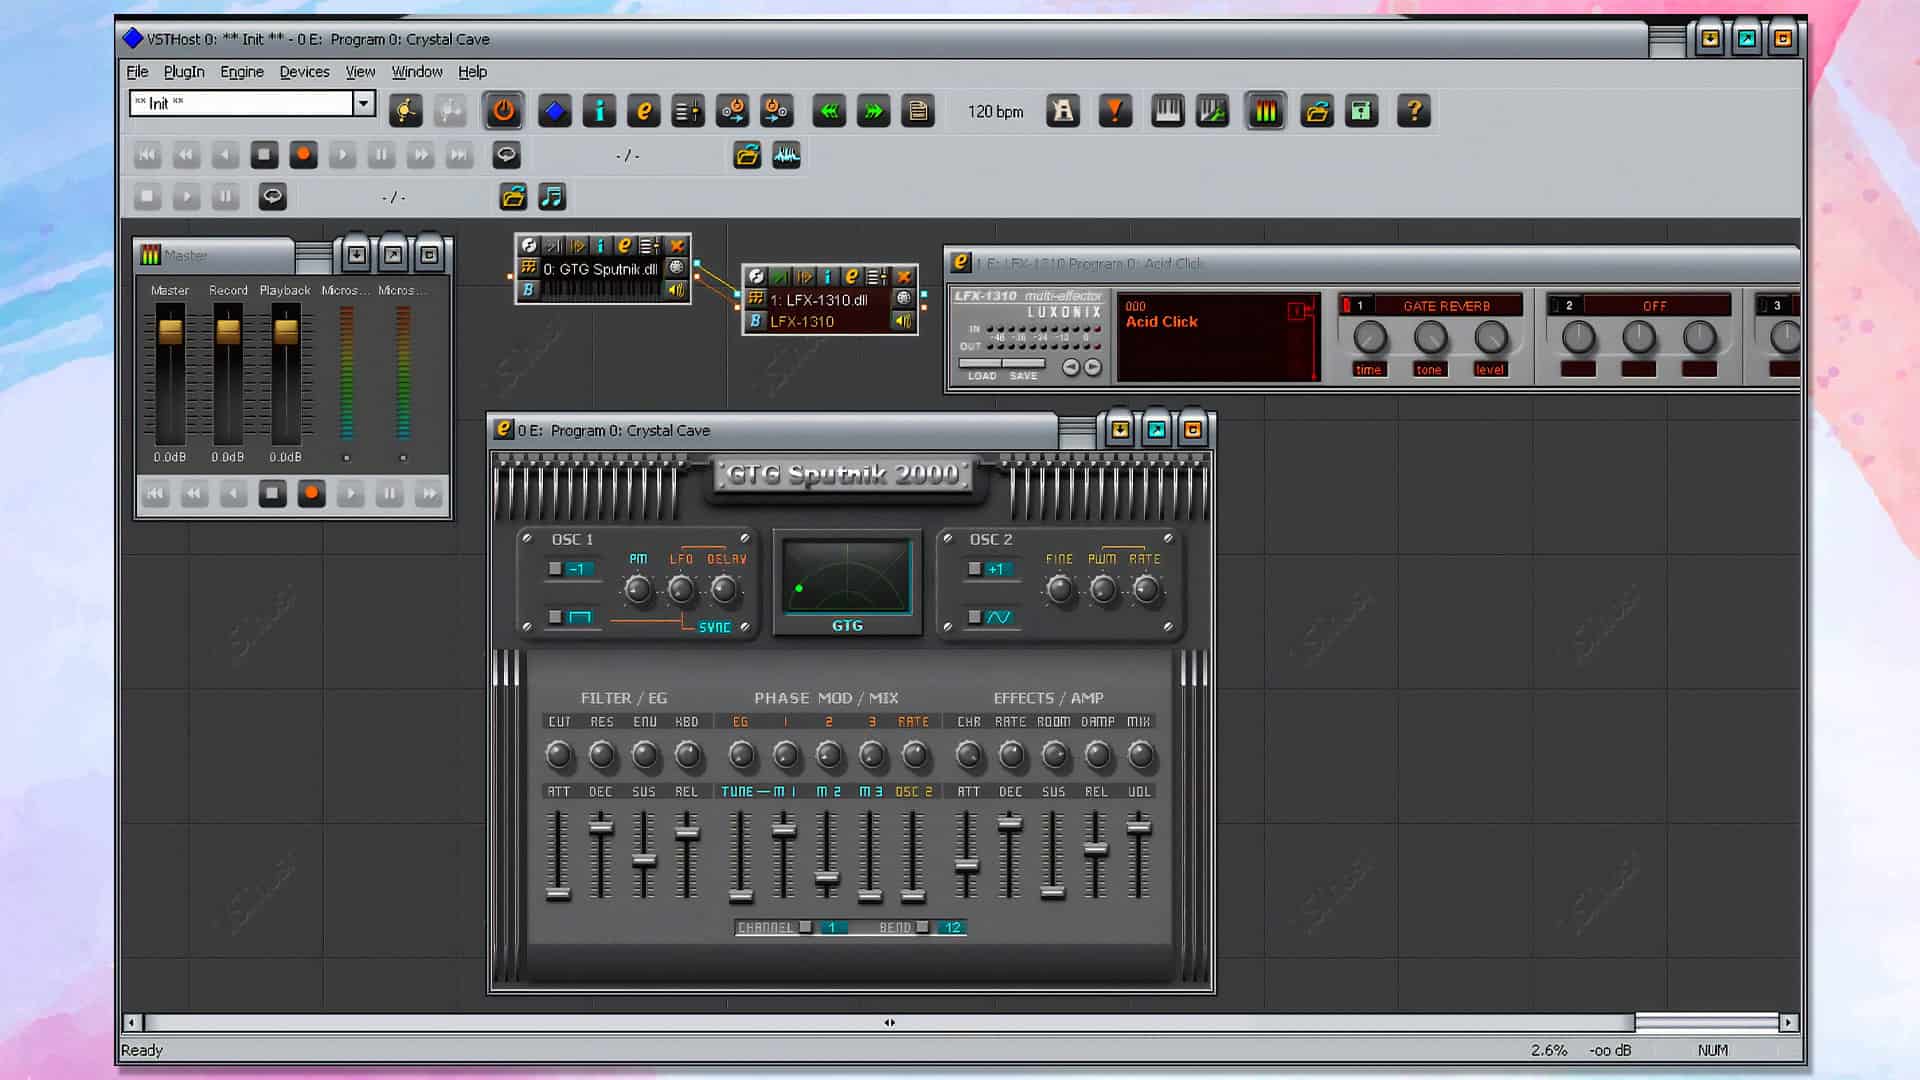Select next program green arrows icon
This screenshot has height=1080, width=1920.
click(873, 111)
